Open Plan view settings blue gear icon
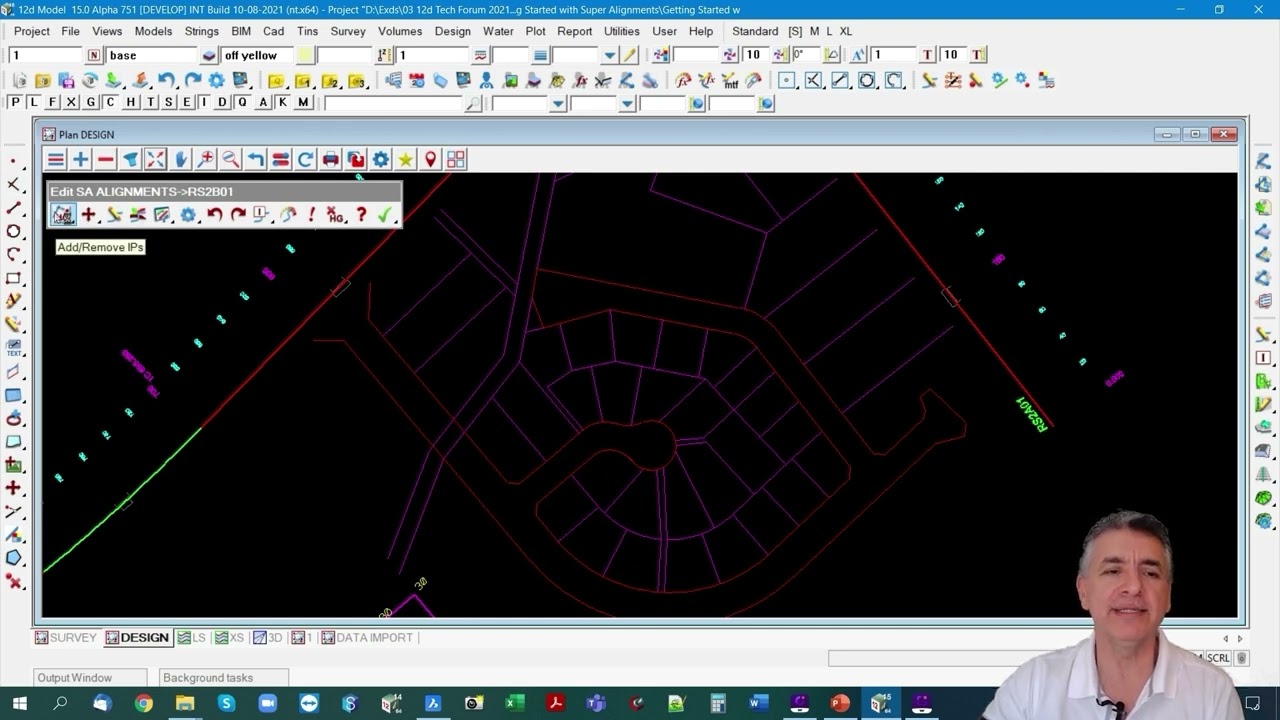Image resolution: width=1280 pixels, height=720 pixels. coord(381,160)
